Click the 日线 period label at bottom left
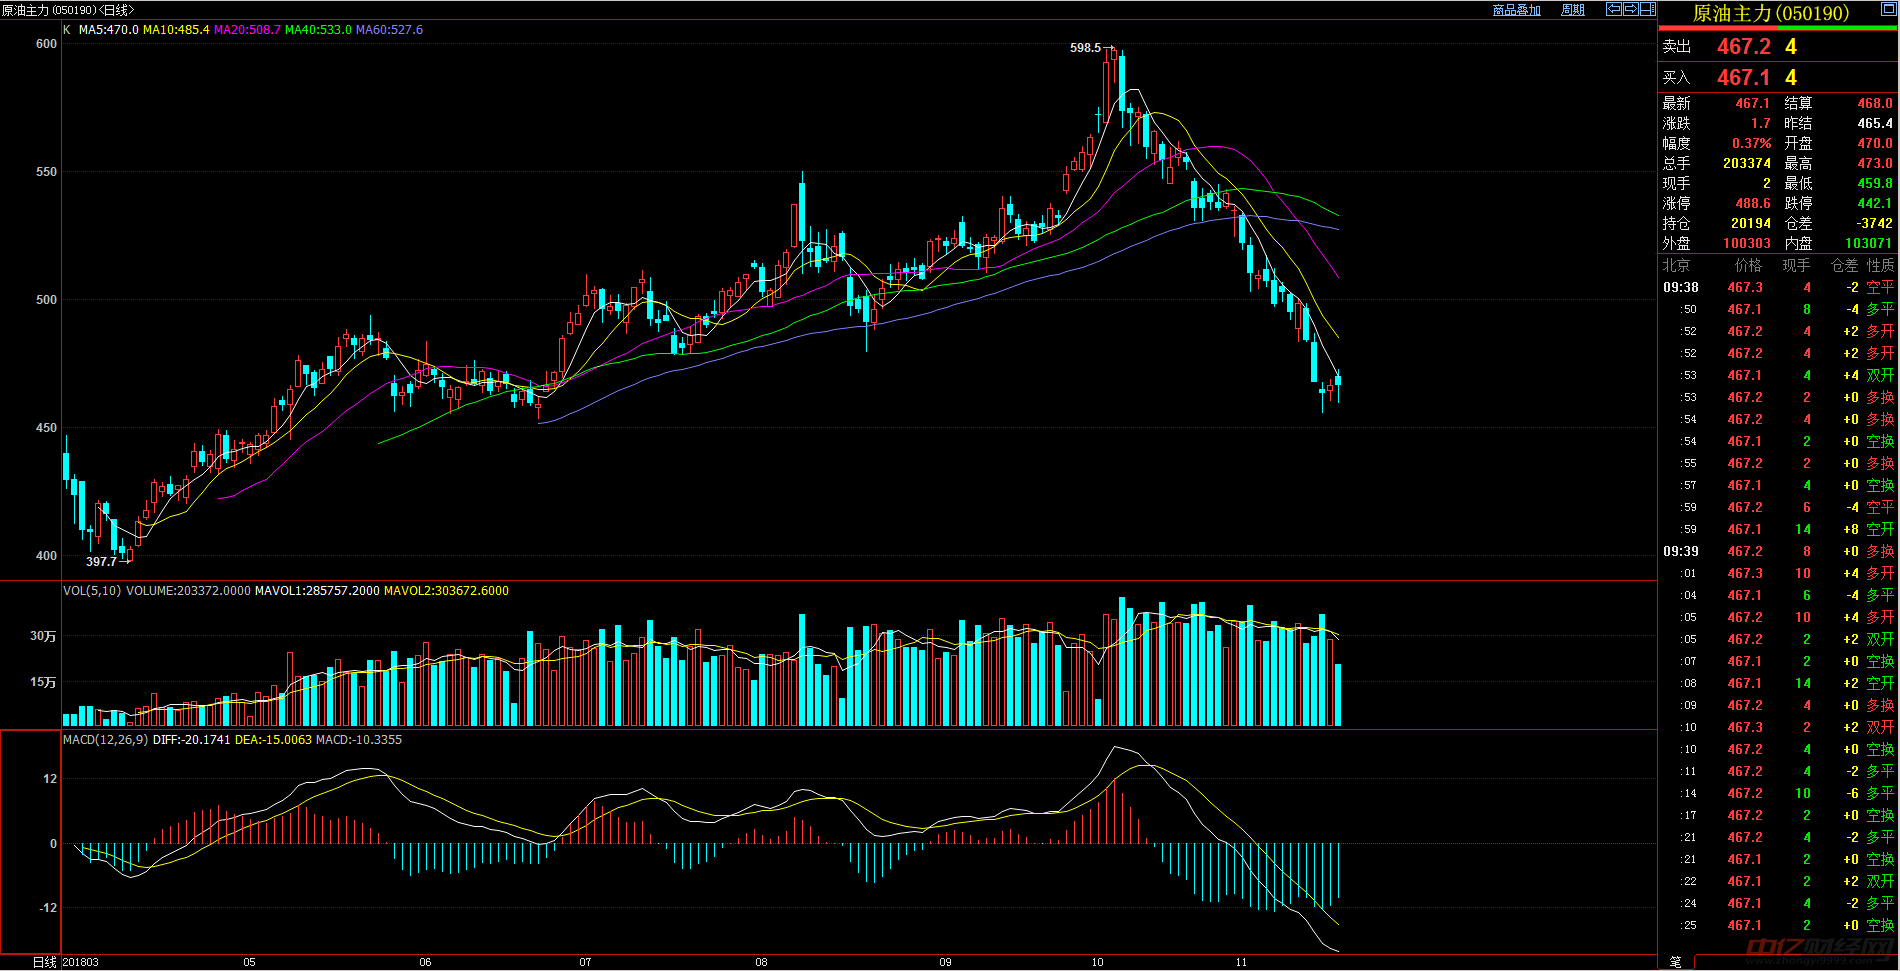The height and width of the screenshot is (971, 1900). point(44,962)
